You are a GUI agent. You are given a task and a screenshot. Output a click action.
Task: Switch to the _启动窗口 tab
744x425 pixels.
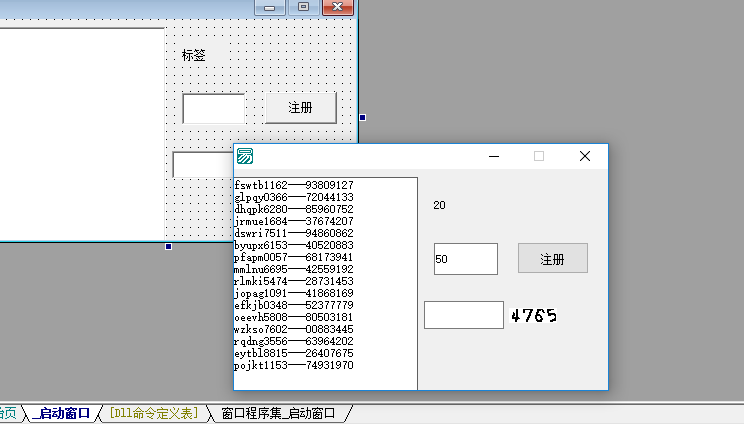pyautogui.click(x=60, y=413)
